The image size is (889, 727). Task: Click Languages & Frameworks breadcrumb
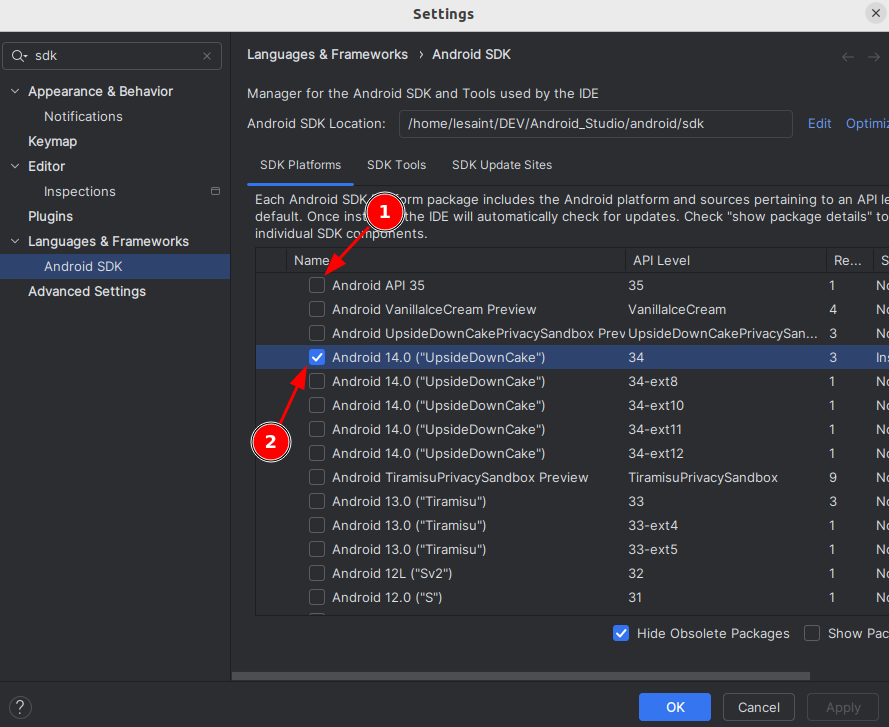327,54
